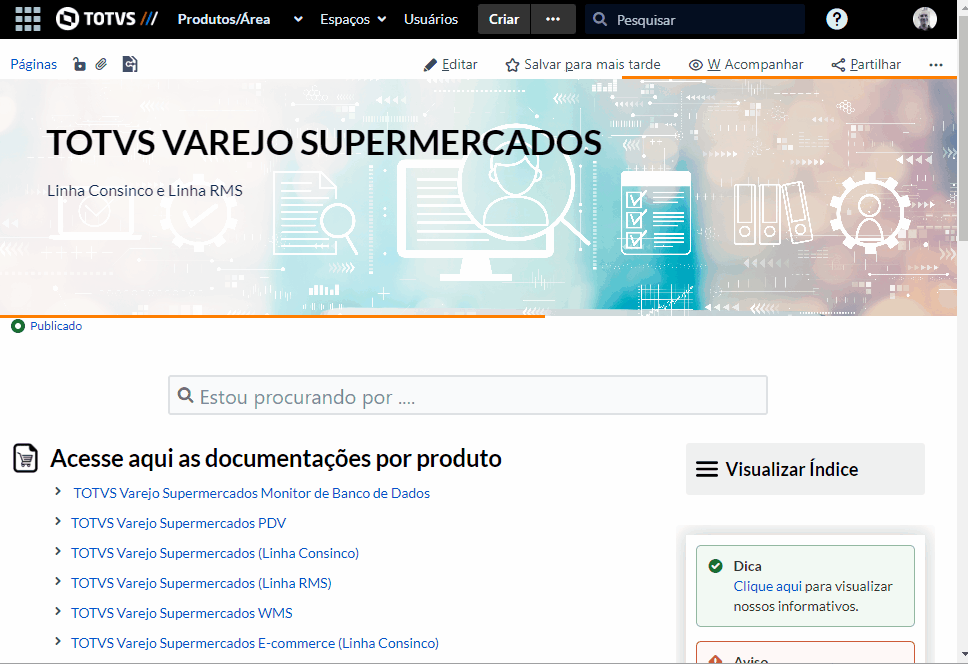968x664 pixels.
Task: Click the green Dica check icon
Action: pos(716,566)
